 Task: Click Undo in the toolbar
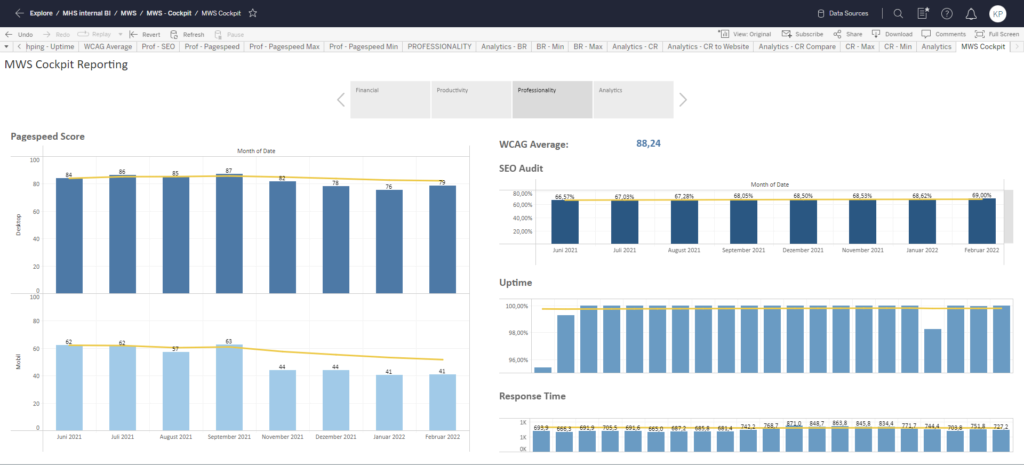tap(20, 34)
